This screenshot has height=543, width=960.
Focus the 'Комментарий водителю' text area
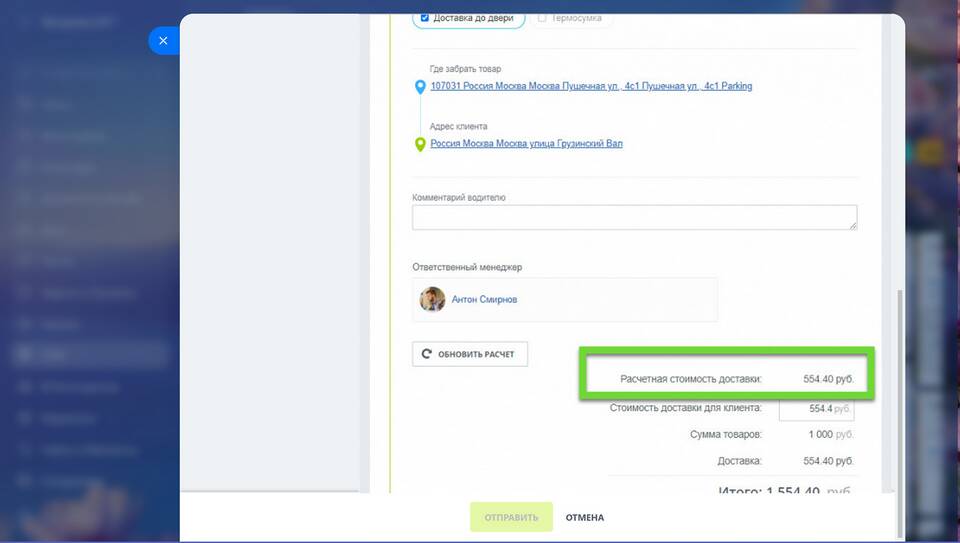tap(634, 217)
